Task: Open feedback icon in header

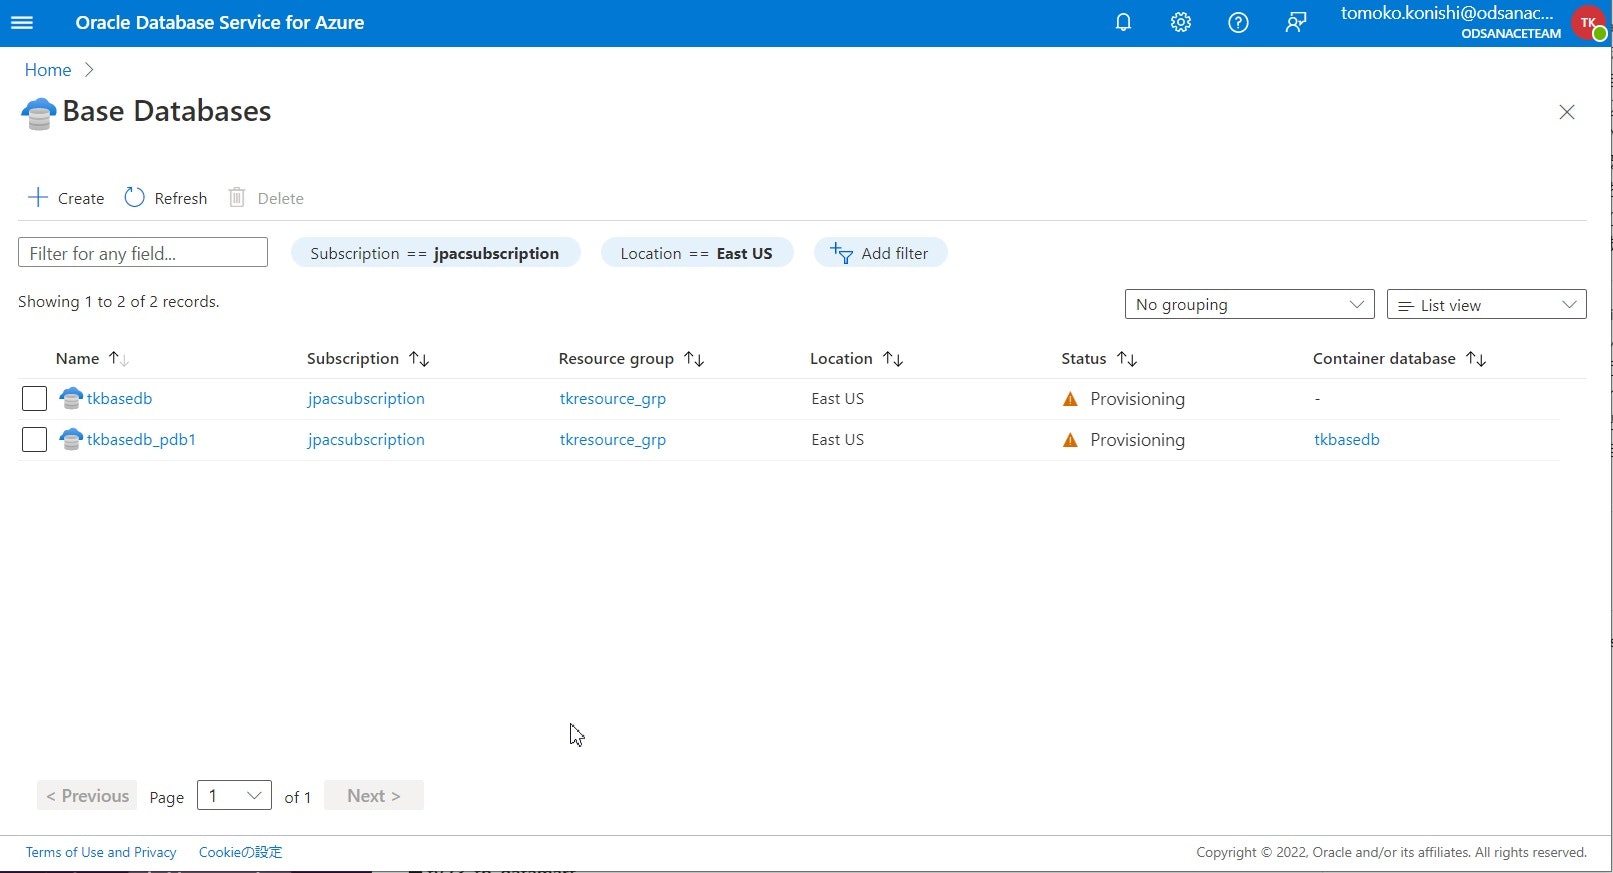Action: [x=1296, y=22]
